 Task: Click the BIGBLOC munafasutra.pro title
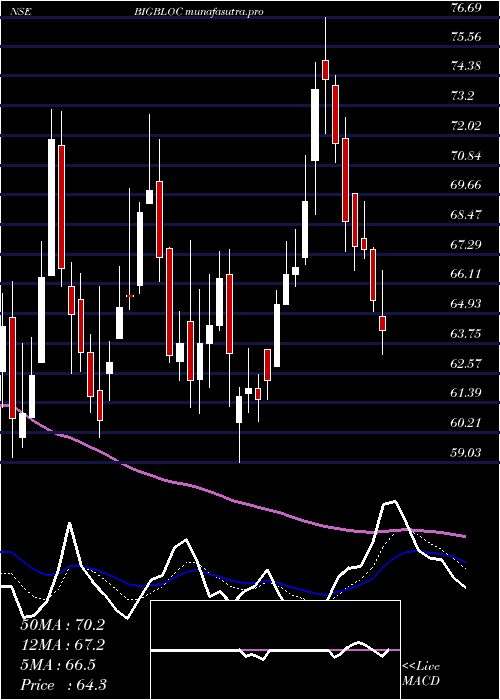point(198,12)
